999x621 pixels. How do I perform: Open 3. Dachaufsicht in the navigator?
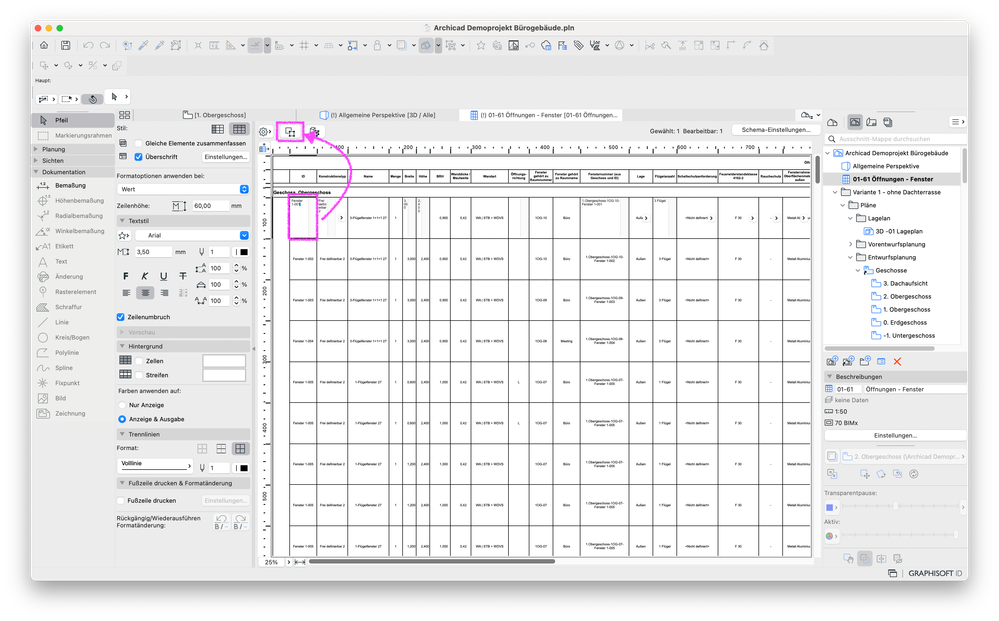tap(905, 283)
